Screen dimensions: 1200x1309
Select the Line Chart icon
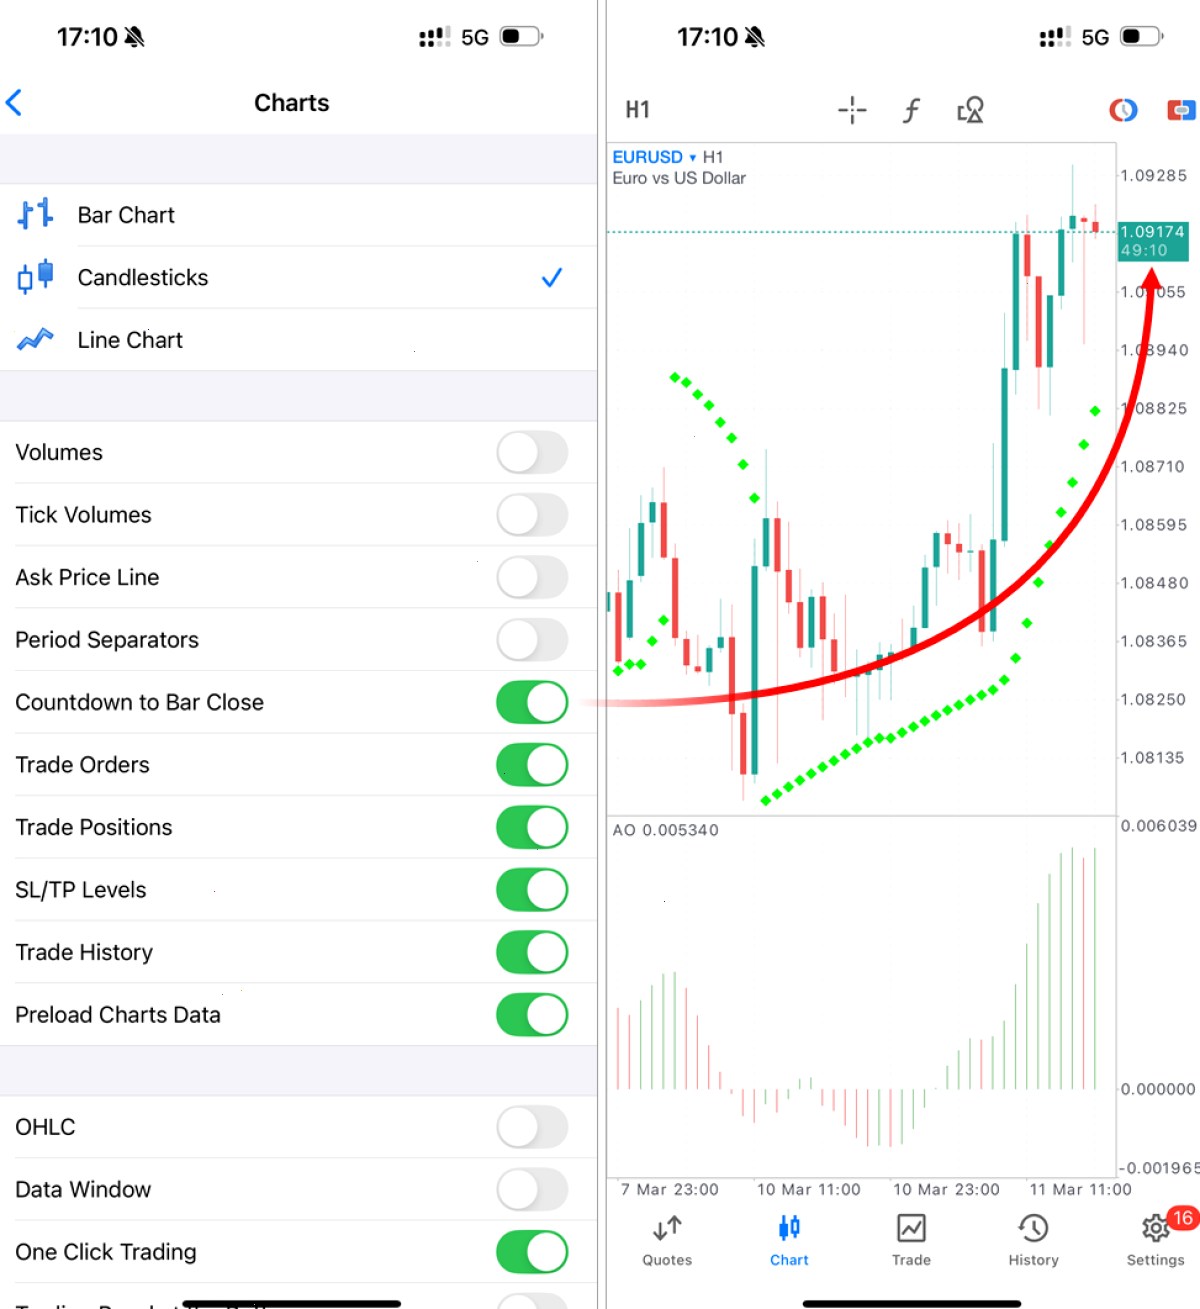pyautogui.click(x=35, y=340)
